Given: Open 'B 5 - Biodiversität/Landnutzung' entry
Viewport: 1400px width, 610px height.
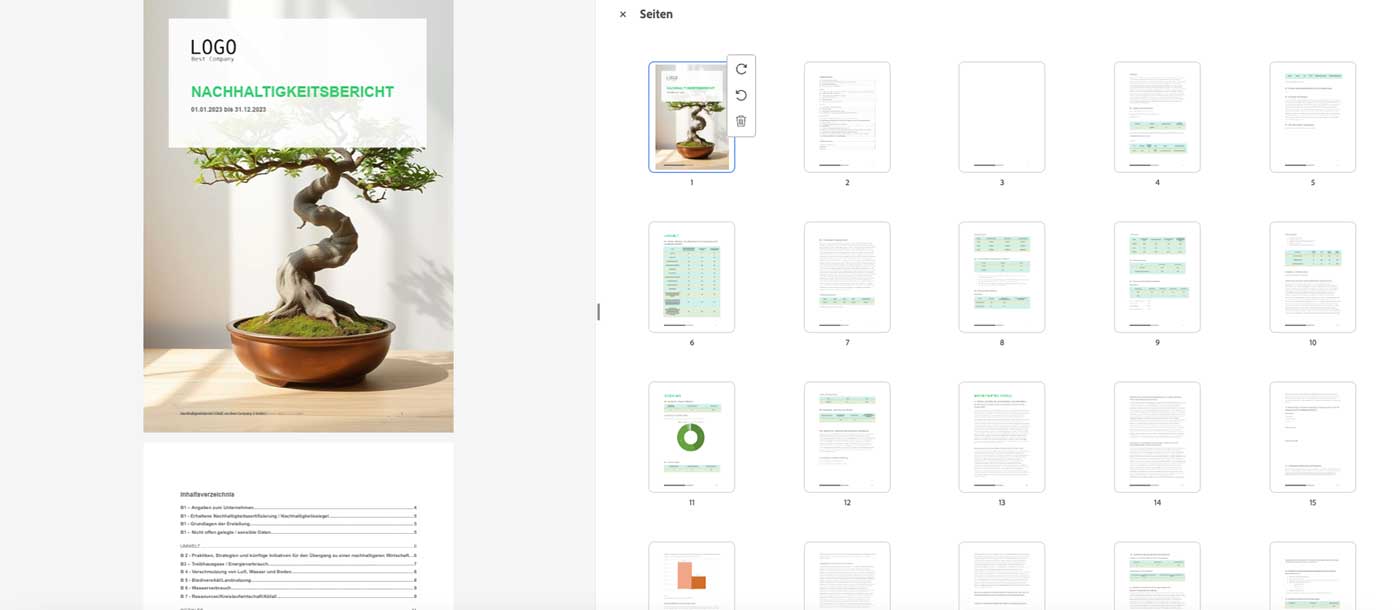Looking at the screenshot, I should [298, 579].
